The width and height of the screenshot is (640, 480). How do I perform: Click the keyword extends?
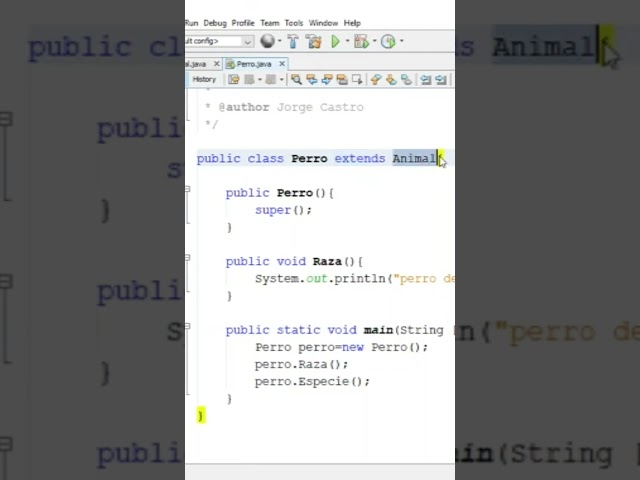tap(360, 158)
